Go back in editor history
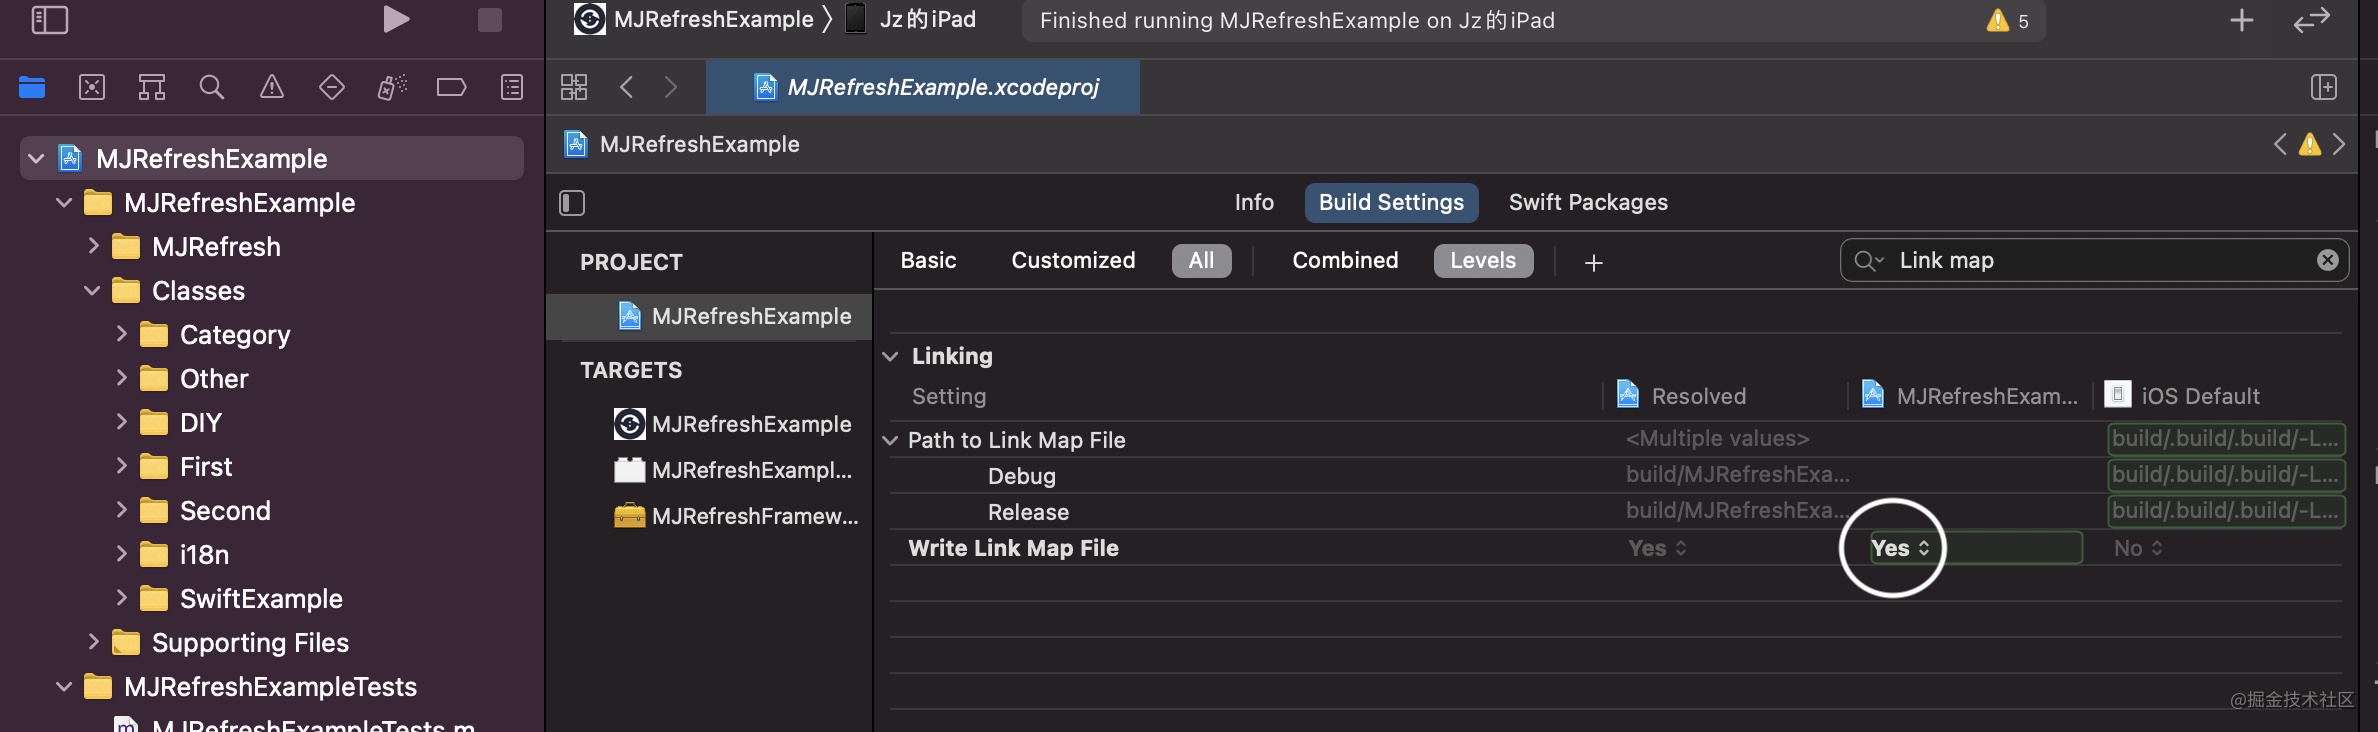 pos(627,87)
